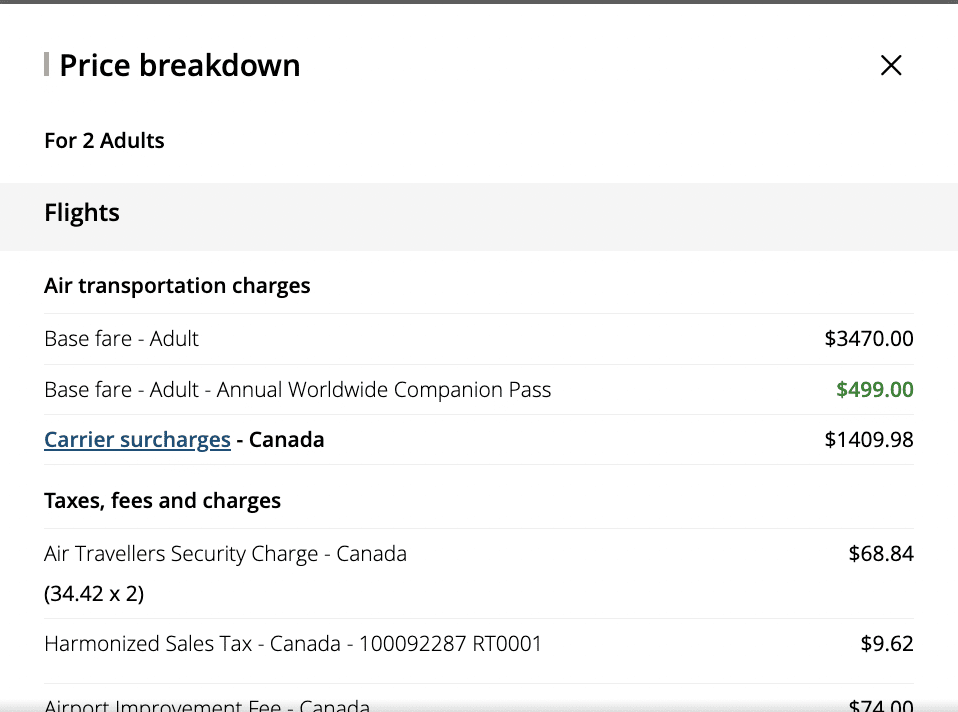958x712 pixels.
Task: Click the $68.84 security charge amount
Action: (880, 554)
